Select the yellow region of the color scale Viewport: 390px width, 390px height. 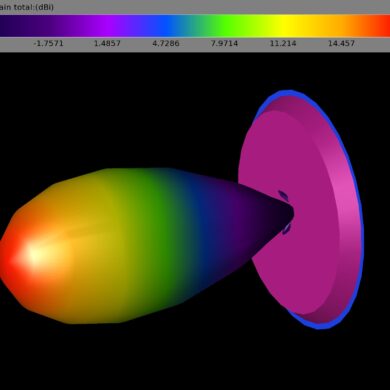click(x=283, y=26)
